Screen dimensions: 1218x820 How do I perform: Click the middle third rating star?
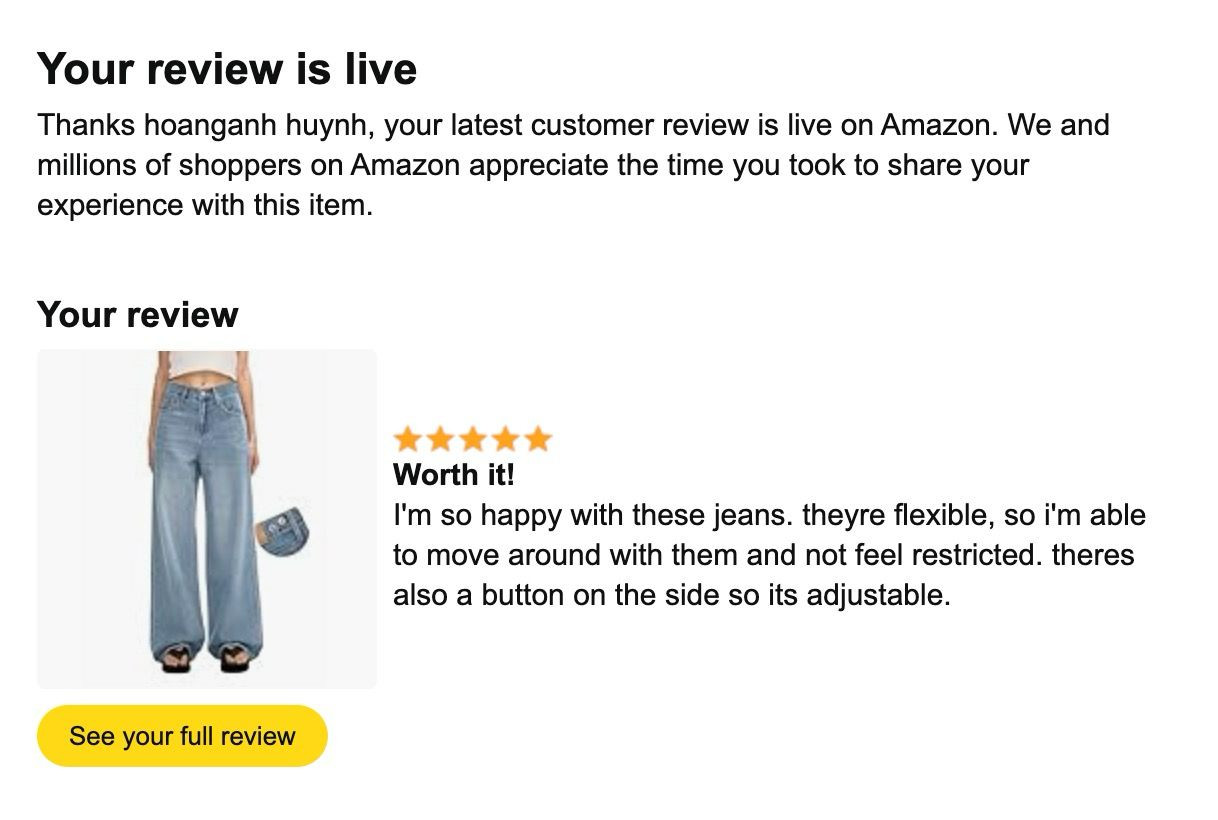tap(473, 439)
